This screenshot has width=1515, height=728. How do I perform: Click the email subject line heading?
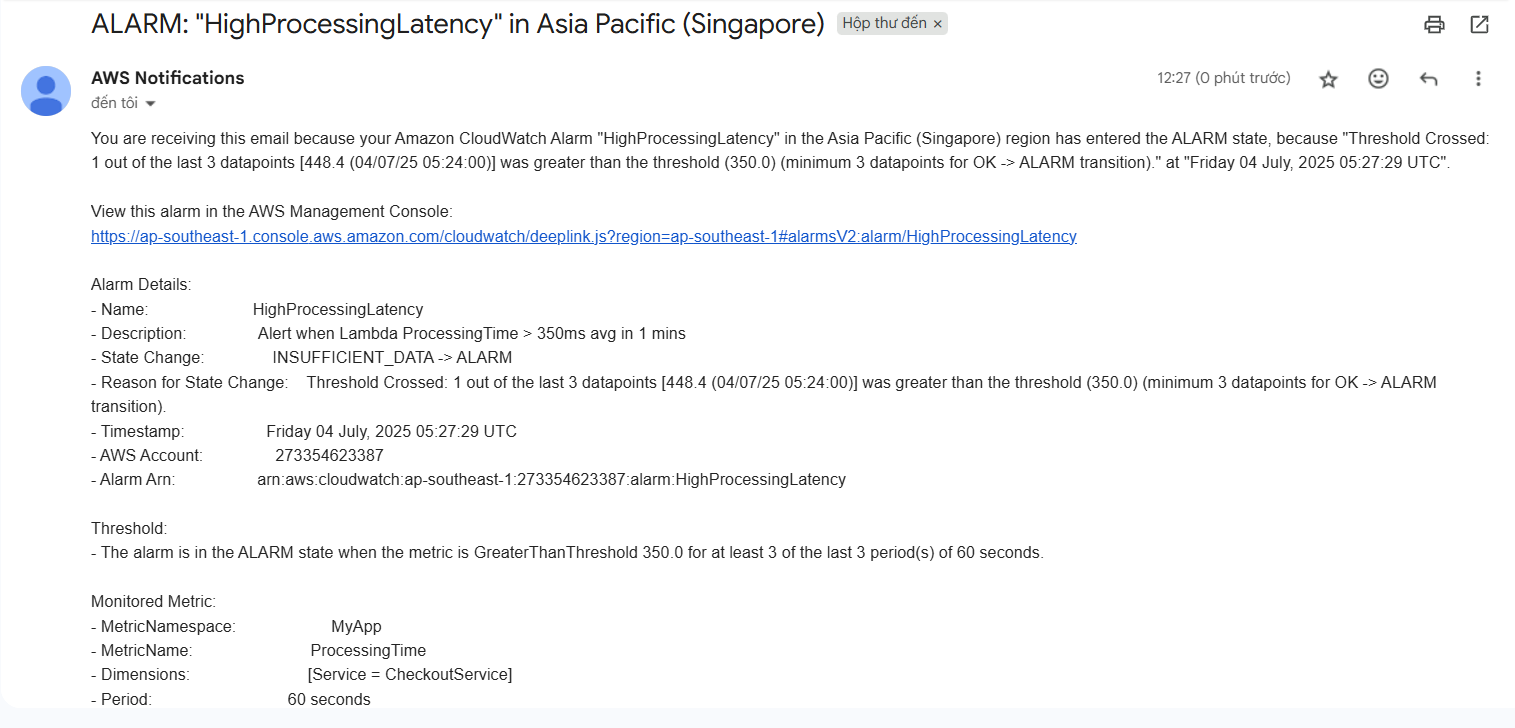click(457, 24)
